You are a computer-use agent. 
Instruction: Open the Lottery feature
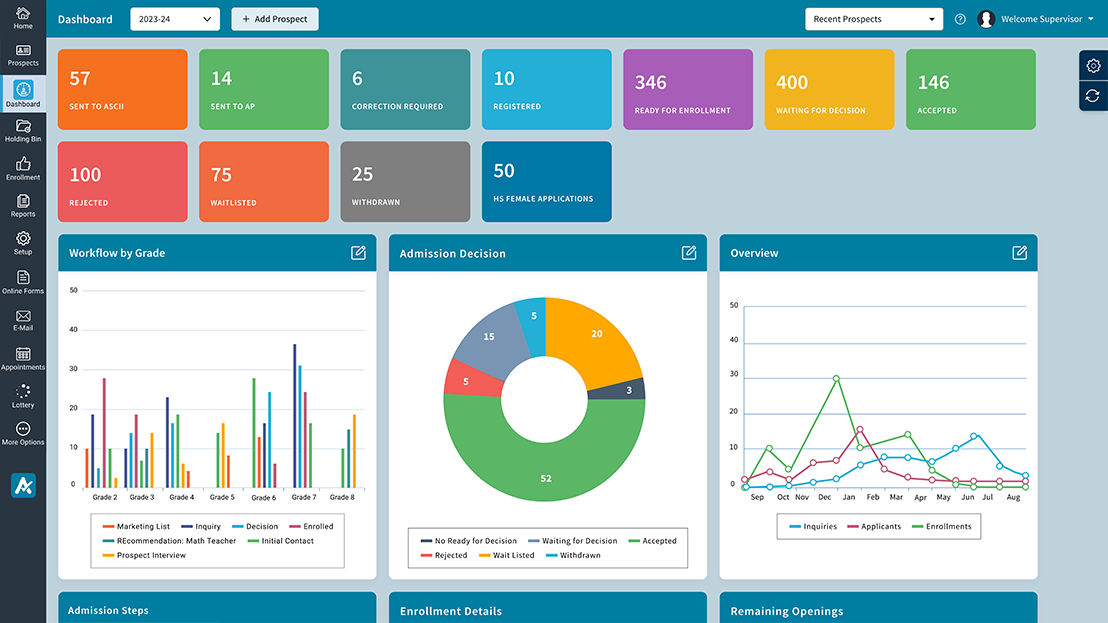coord(22,396)
